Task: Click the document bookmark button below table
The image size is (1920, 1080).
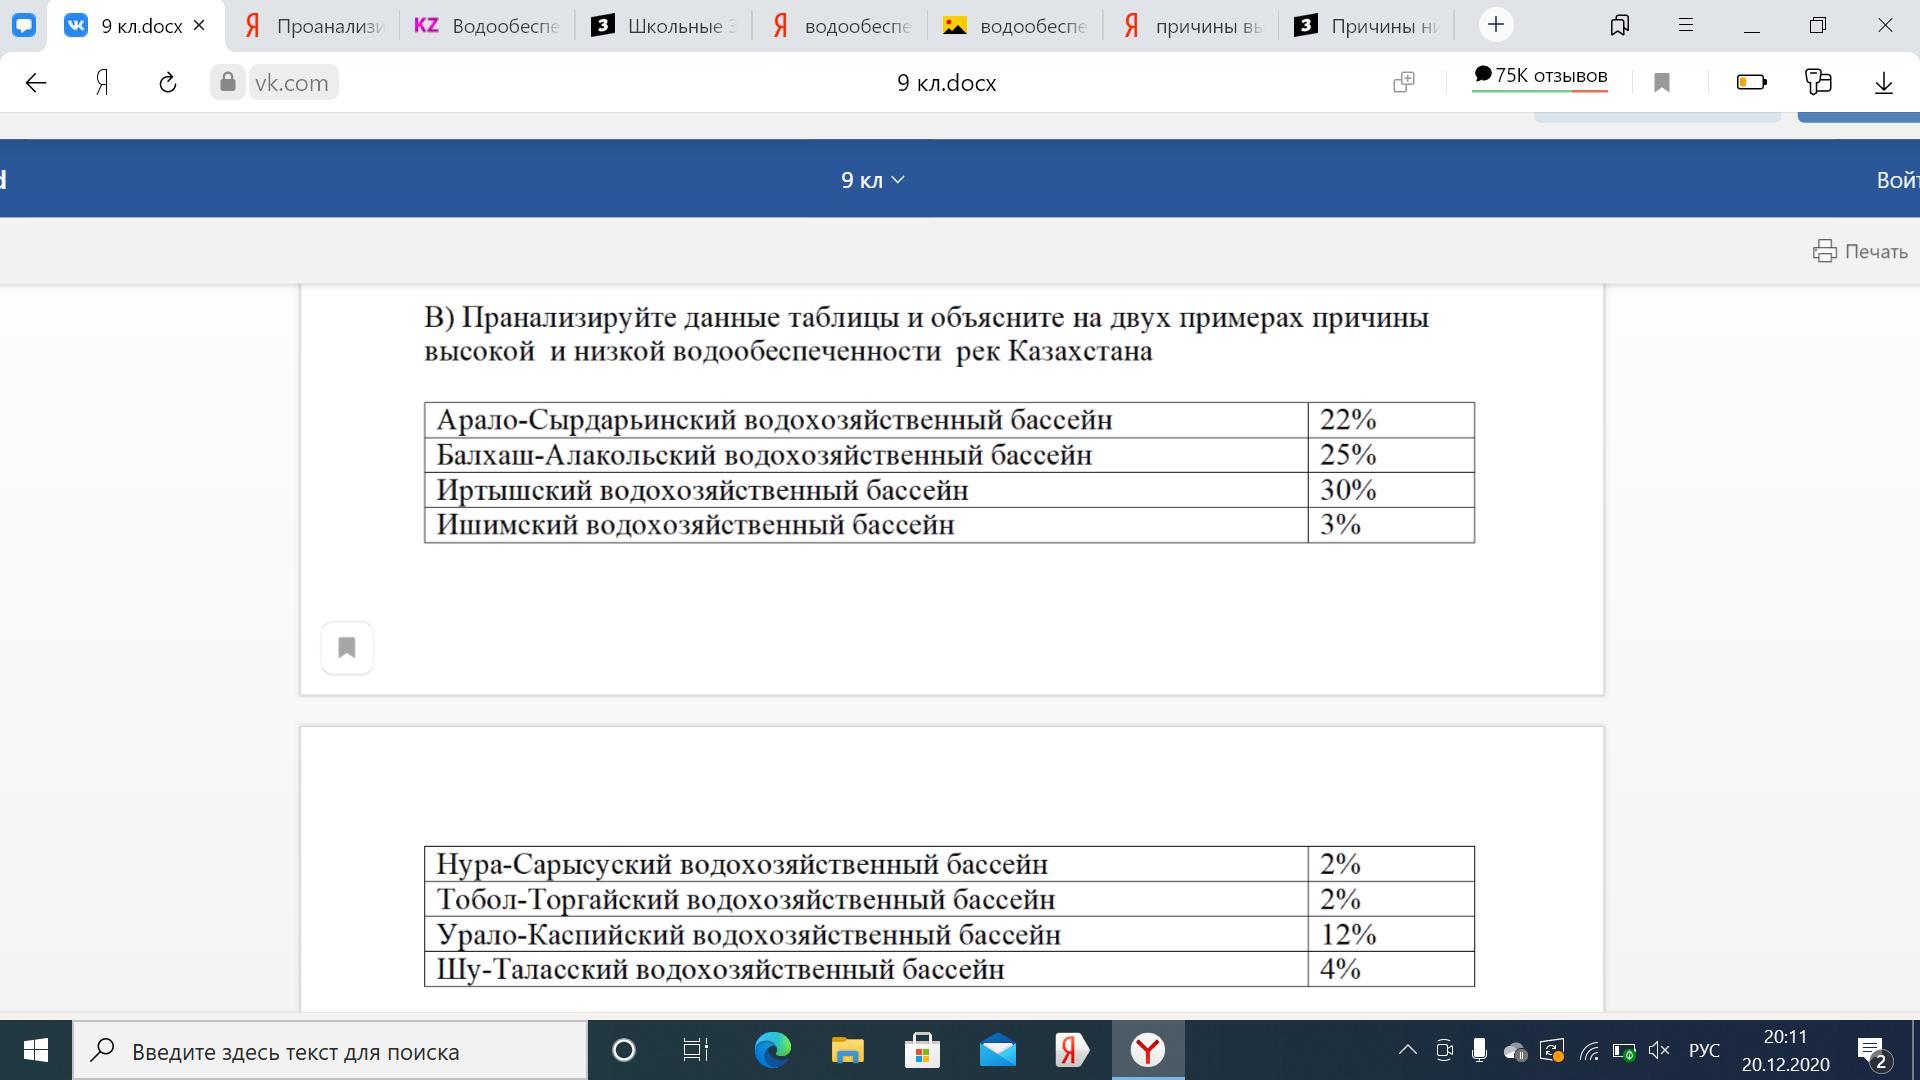Action: pyautogui.click(x=347, y=648)
